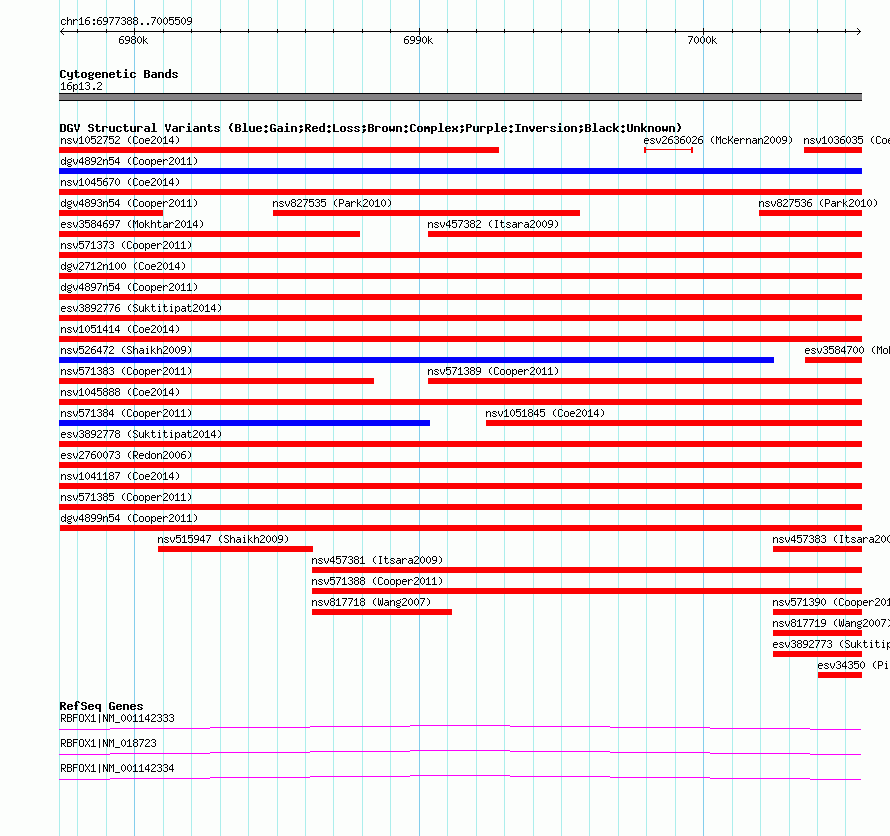Click the nsv515947 (Shaikh2009) label
Viewport: 890px width, 836px height.
[x=223, y=539]
